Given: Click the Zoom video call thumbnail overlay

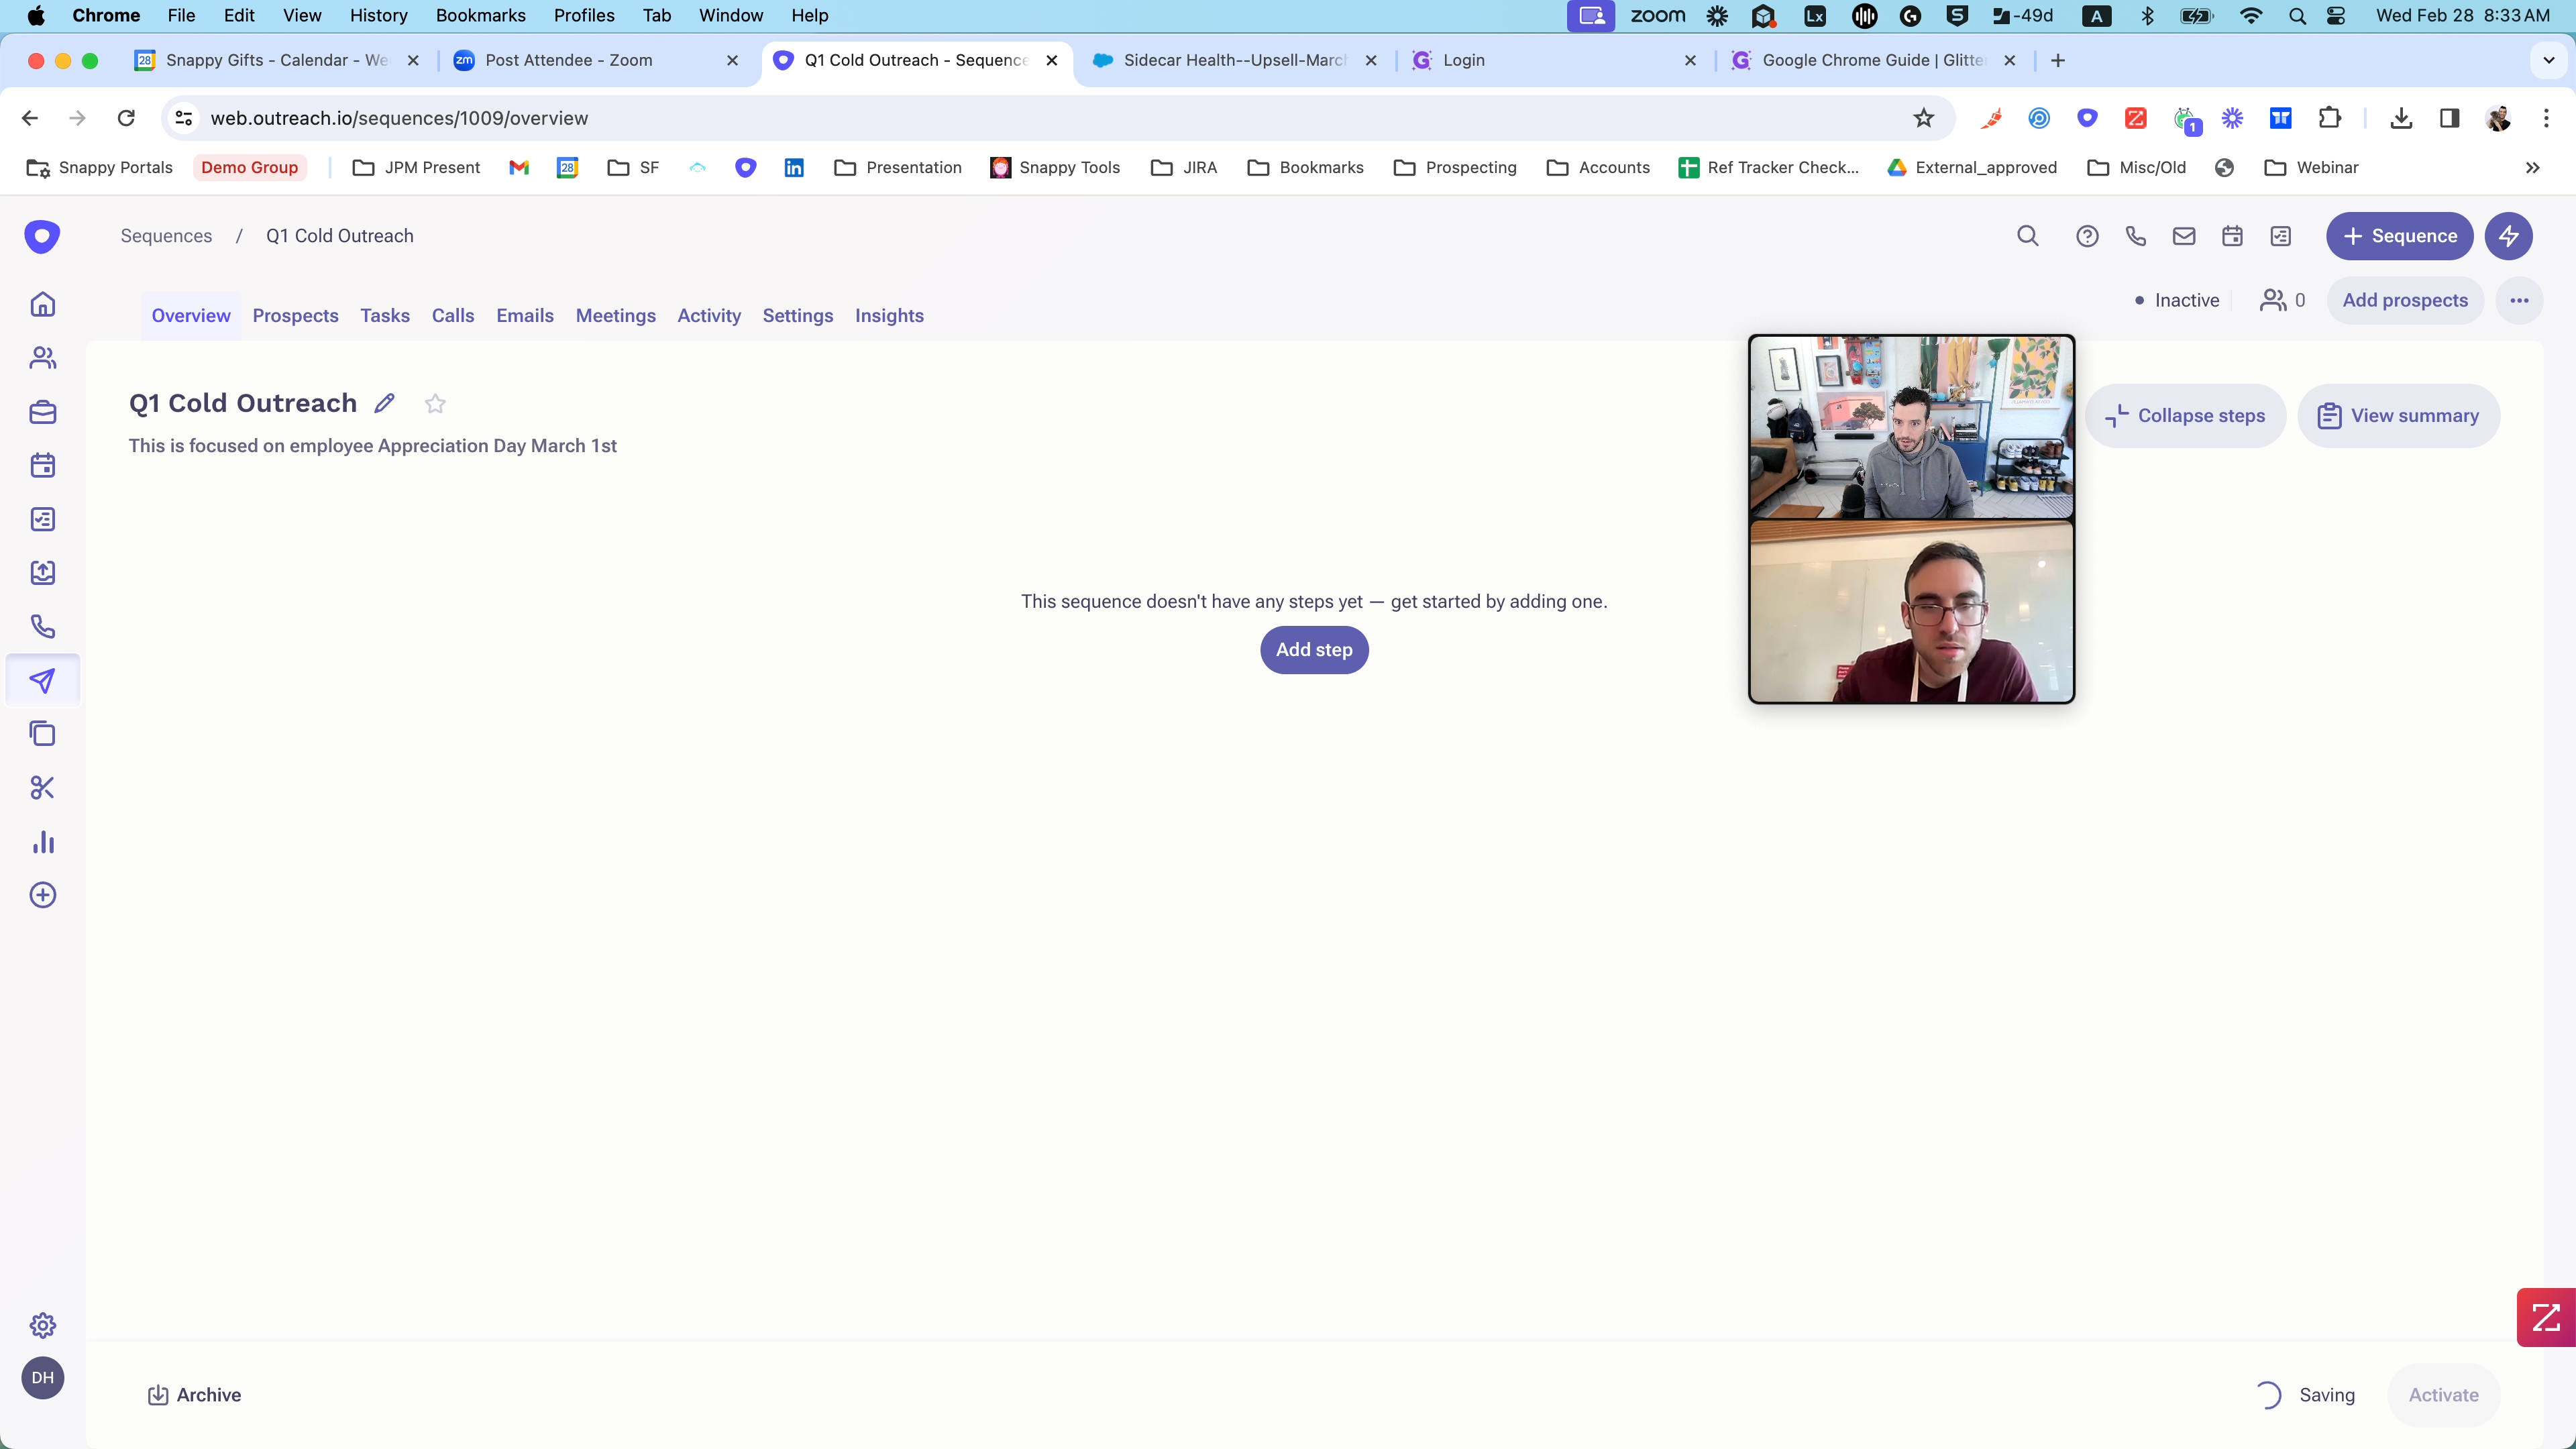Looking at the screenshot, I should coord(1911,519).
